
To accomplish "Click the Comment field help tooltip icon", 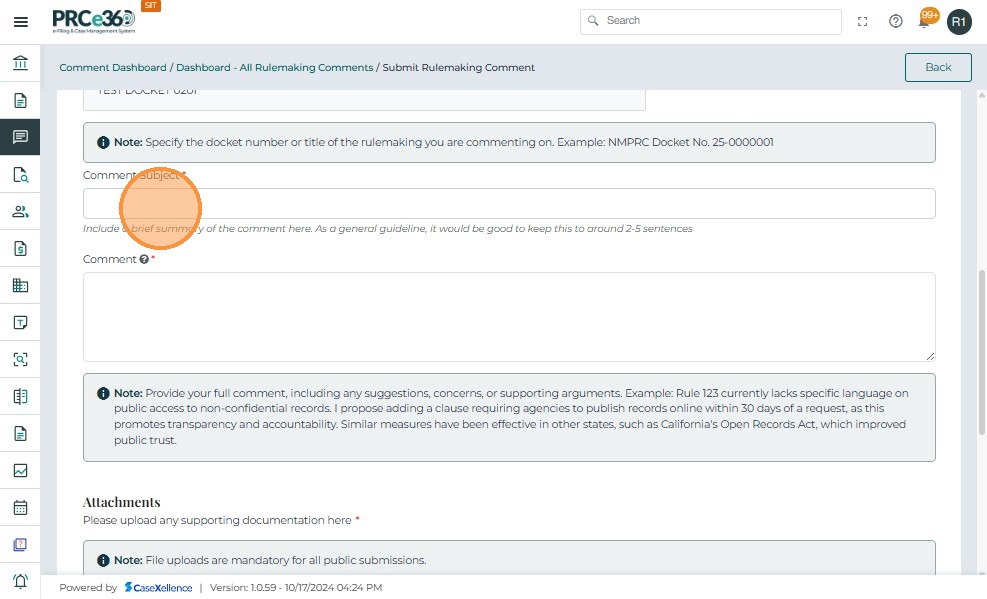I will tap(144, 259).
